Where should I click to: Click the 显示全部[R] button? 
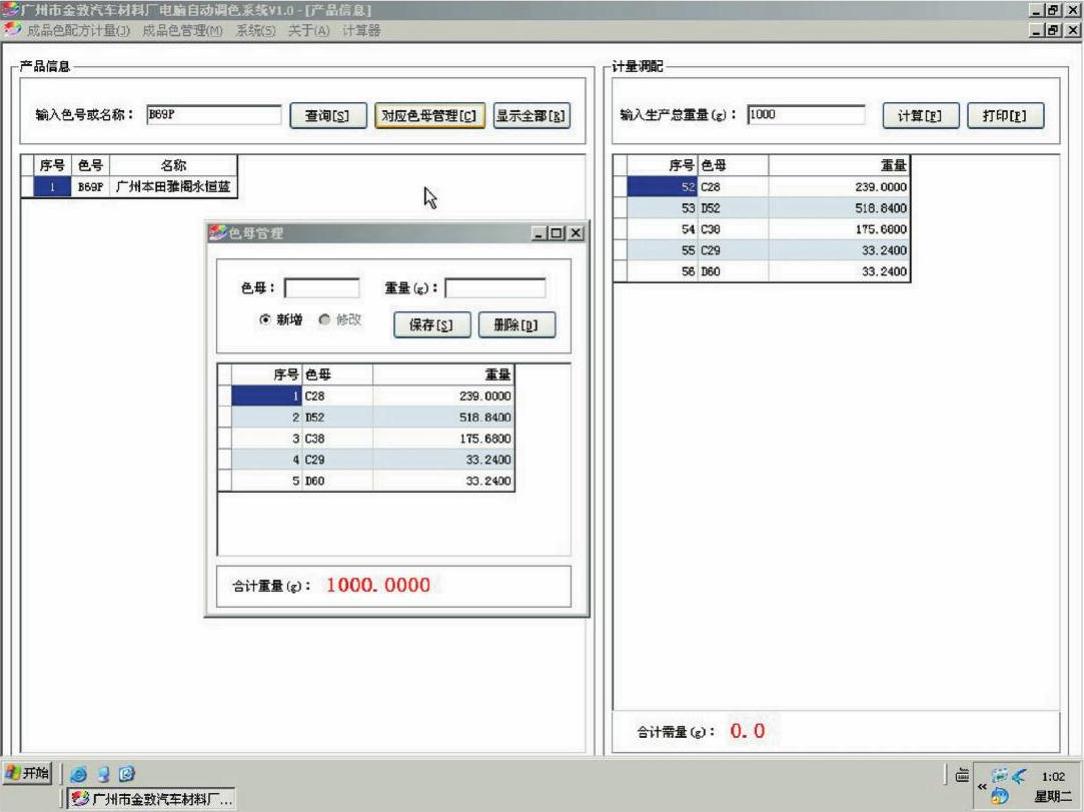point(532,115)
